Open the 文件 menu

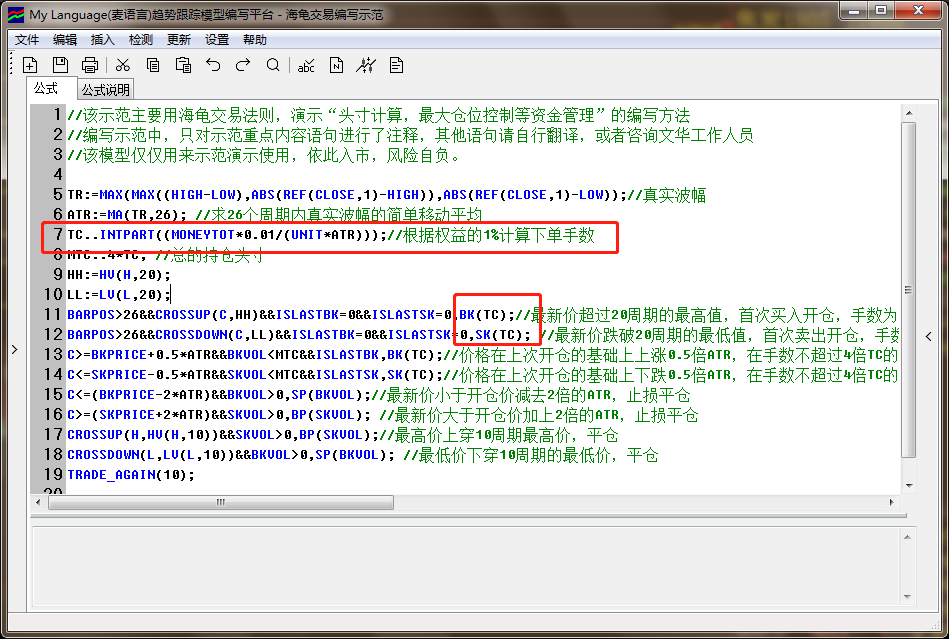27,40
